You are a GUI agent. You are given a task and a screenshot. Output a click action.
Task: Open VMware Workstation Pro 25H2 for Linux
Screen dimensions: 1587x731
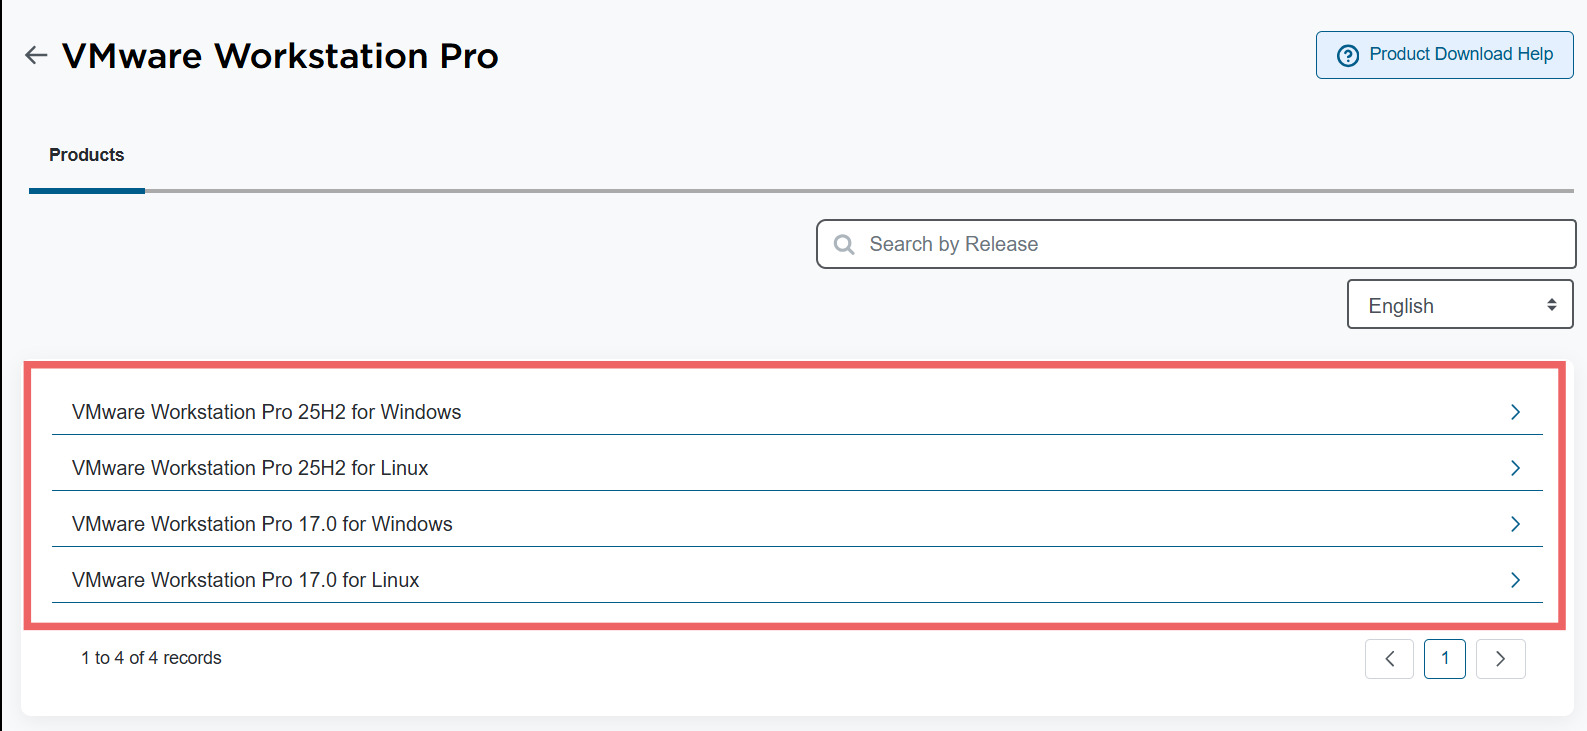797,468
